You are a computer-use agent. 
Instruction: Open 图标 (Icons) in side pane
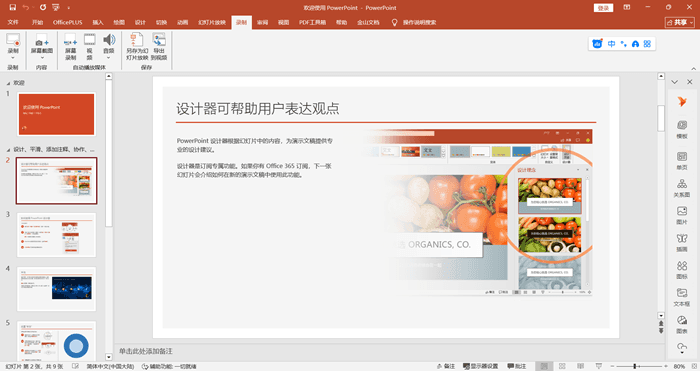(x=682, y=270)
